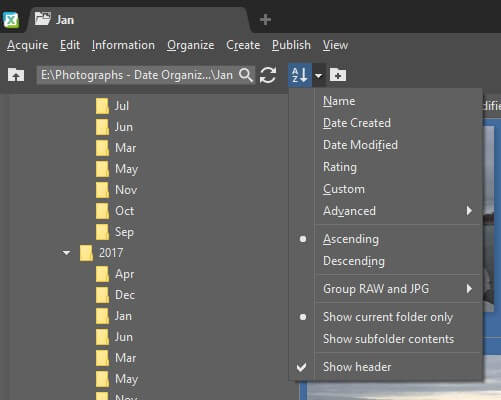This screenshot has width=501, height=400.
Task: Click the green X application icon
Action: [11, 20]
